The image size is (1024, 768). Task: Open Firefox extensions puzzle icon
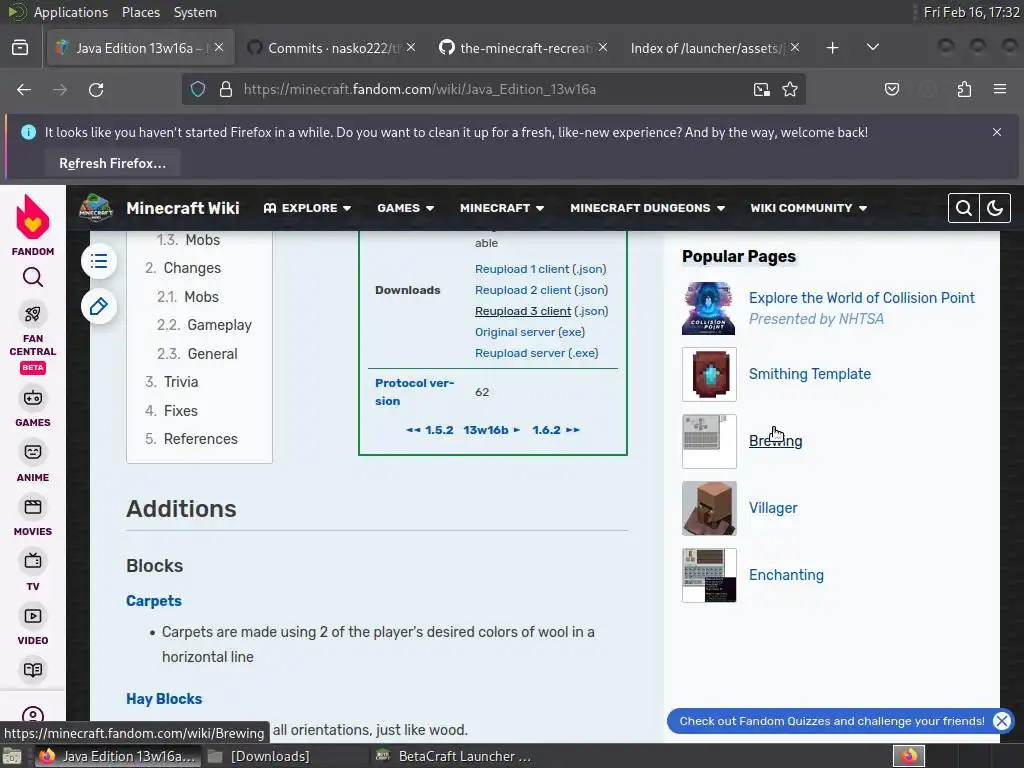964,89
